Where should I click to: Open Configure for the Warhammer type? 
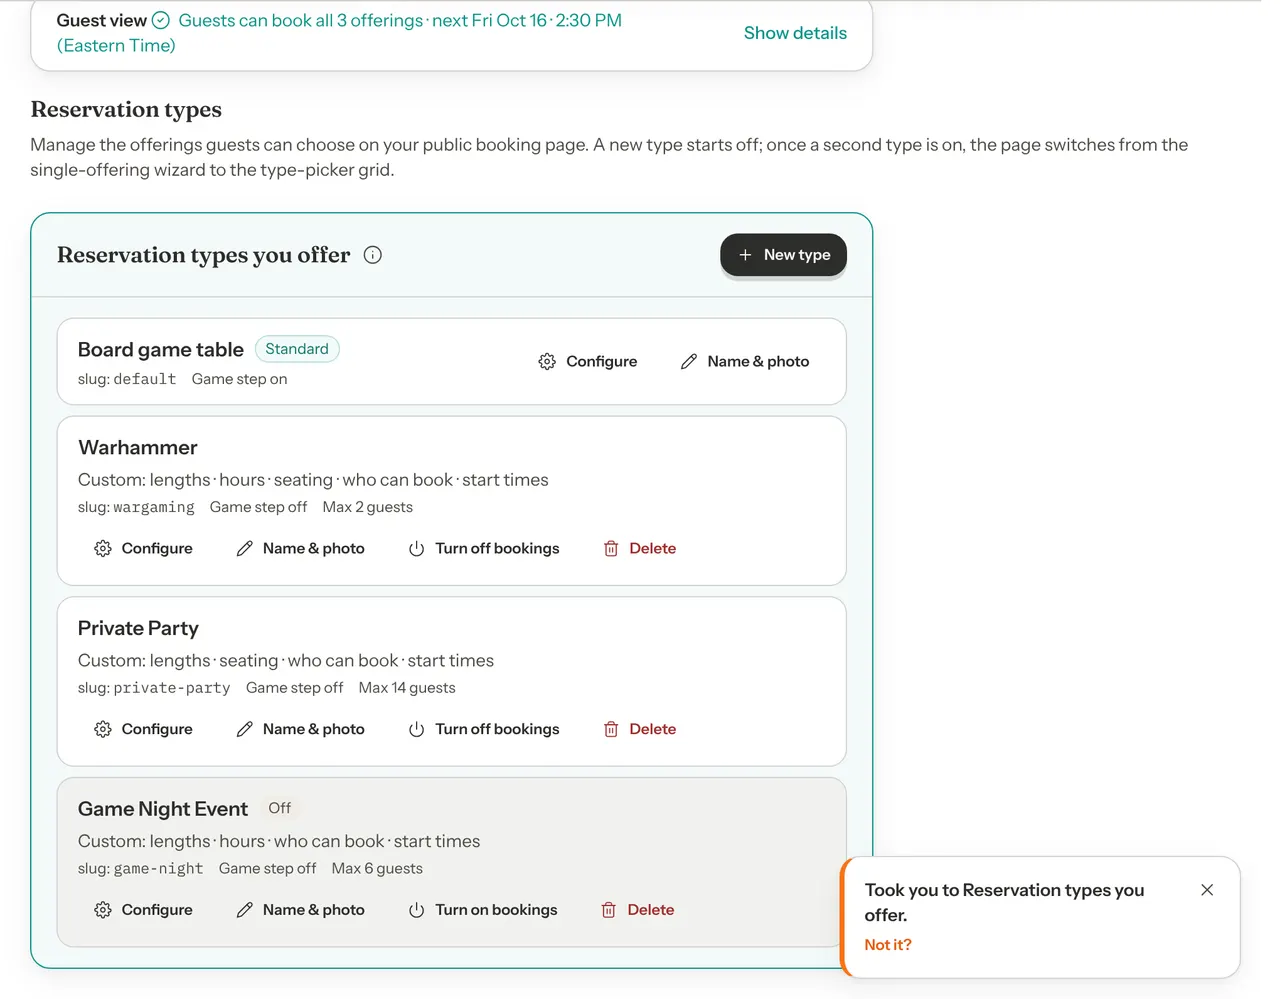[x=143, y=548]
